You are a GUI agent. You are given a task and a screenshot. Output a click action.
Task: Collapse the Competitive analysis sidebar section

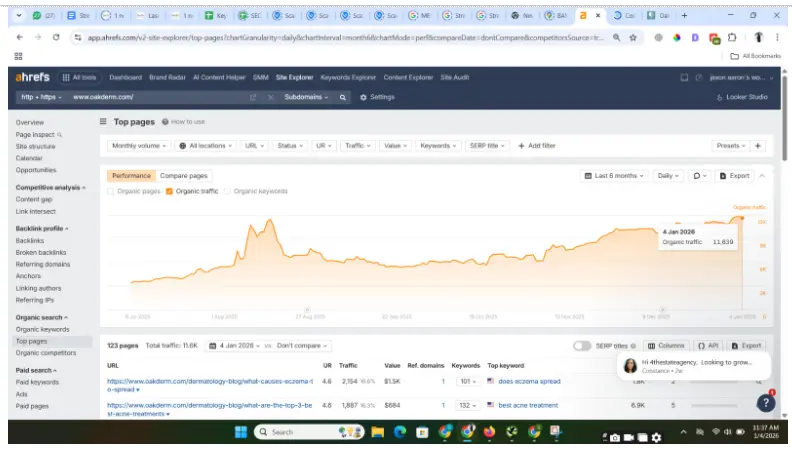[x=51, y=187]
